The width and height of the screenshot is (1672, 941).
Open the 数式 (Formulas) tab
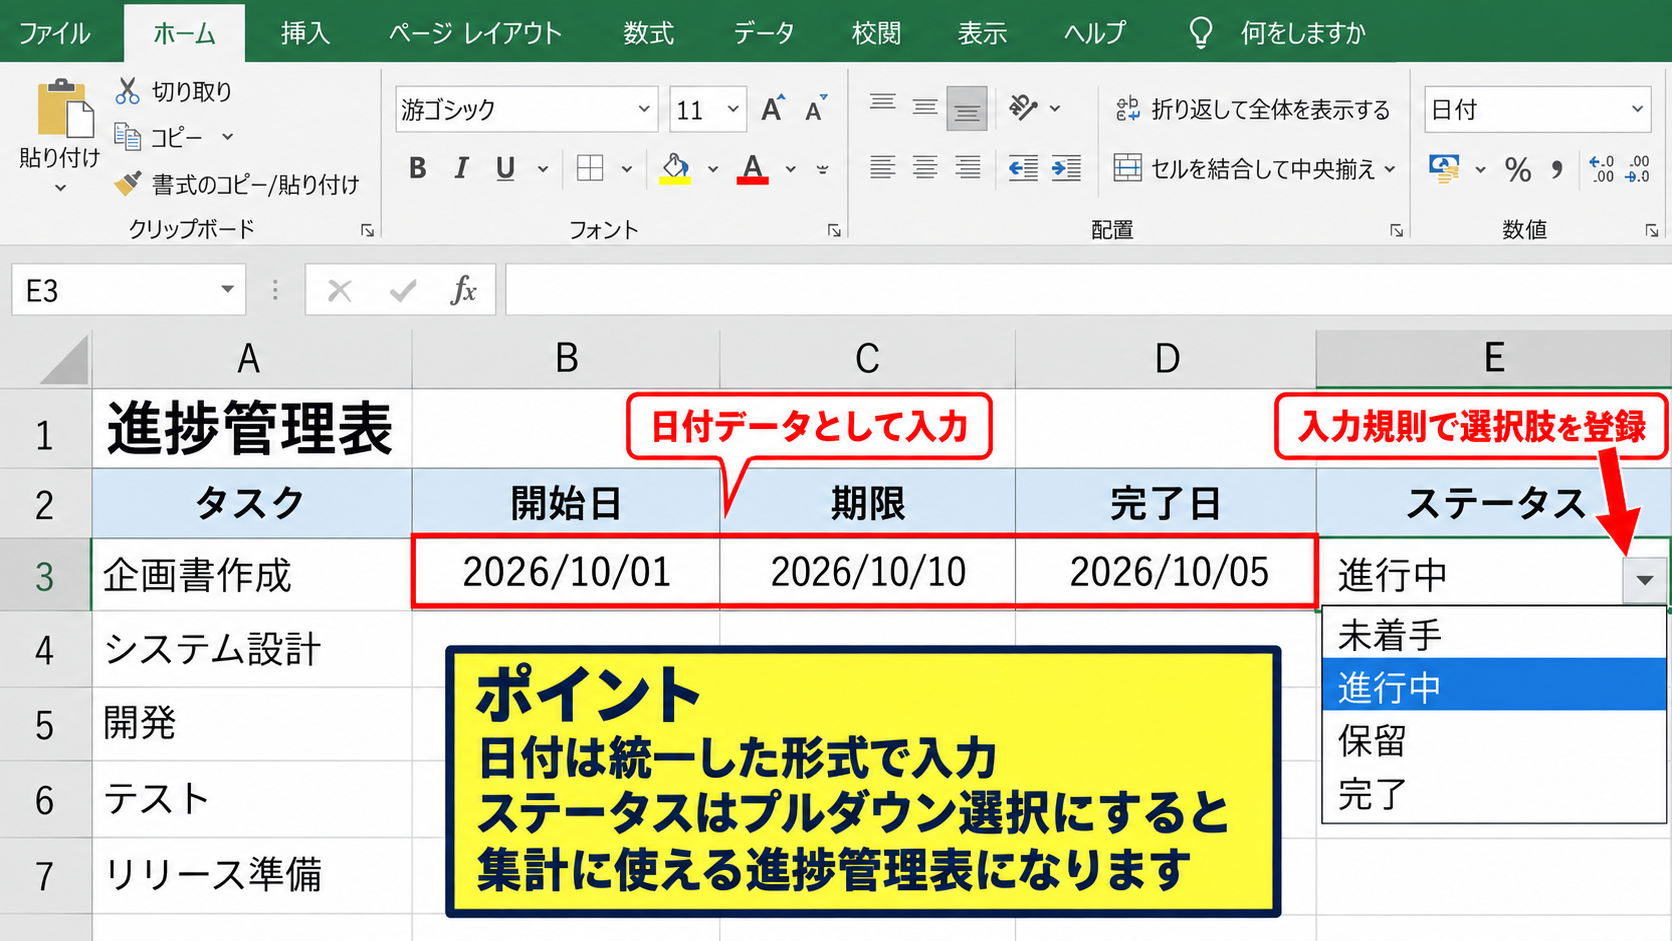point(648,33)
